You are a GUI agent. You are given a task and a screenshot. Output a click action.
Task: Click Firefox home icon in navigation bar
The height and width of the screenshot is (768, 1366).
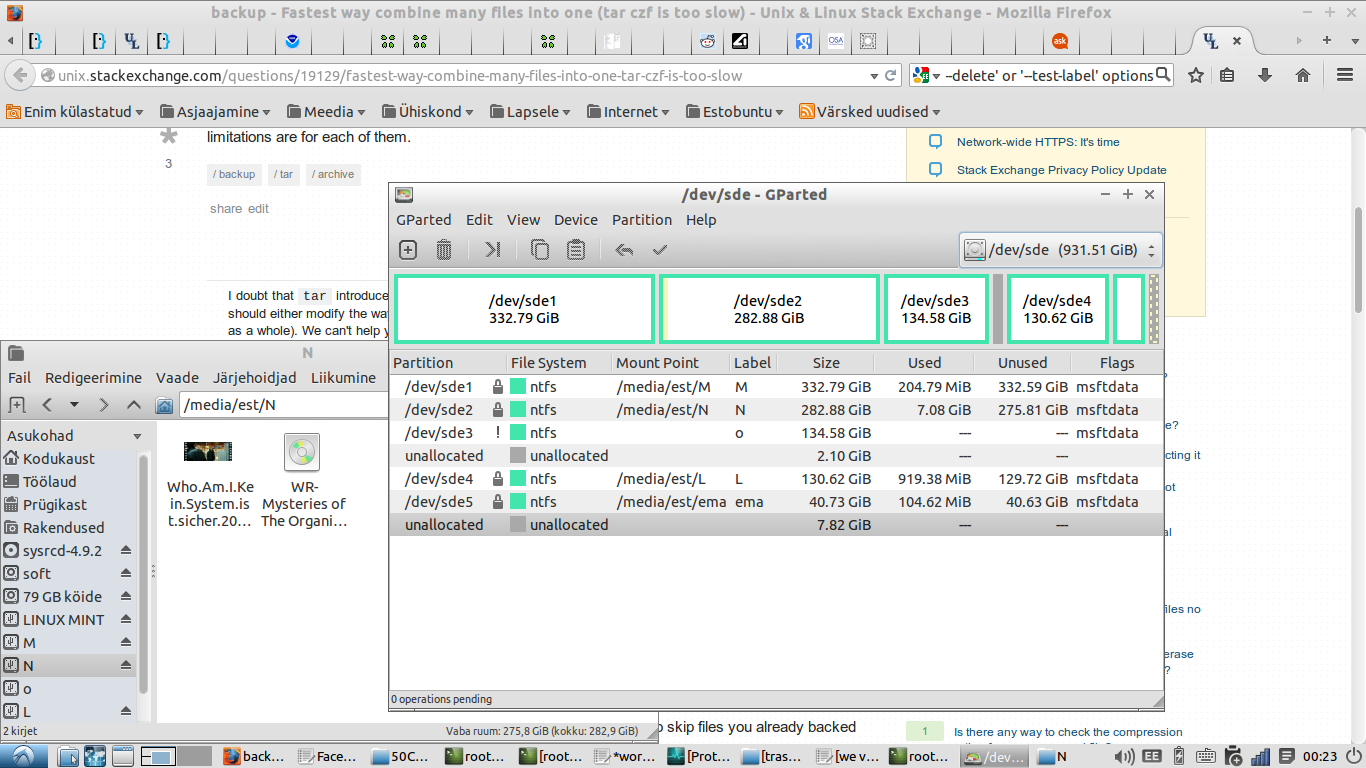click(x=1303, y=75)
